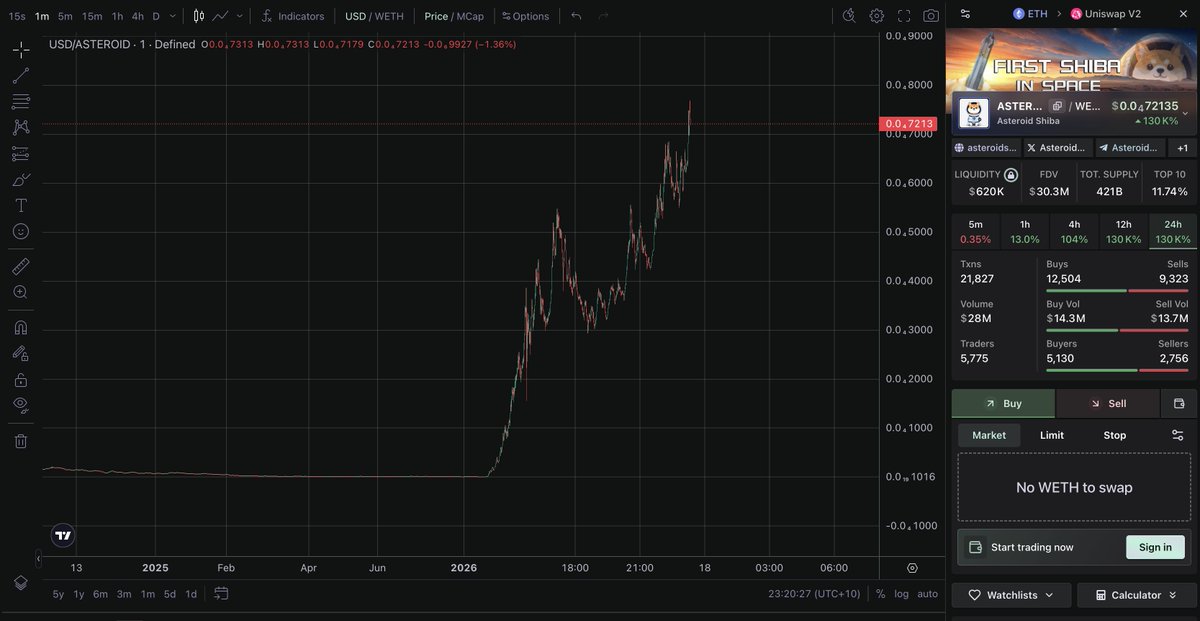This screenshot has height=621, width=1200.
Task: Redo last chart action
Action: [x=603, y=16]
